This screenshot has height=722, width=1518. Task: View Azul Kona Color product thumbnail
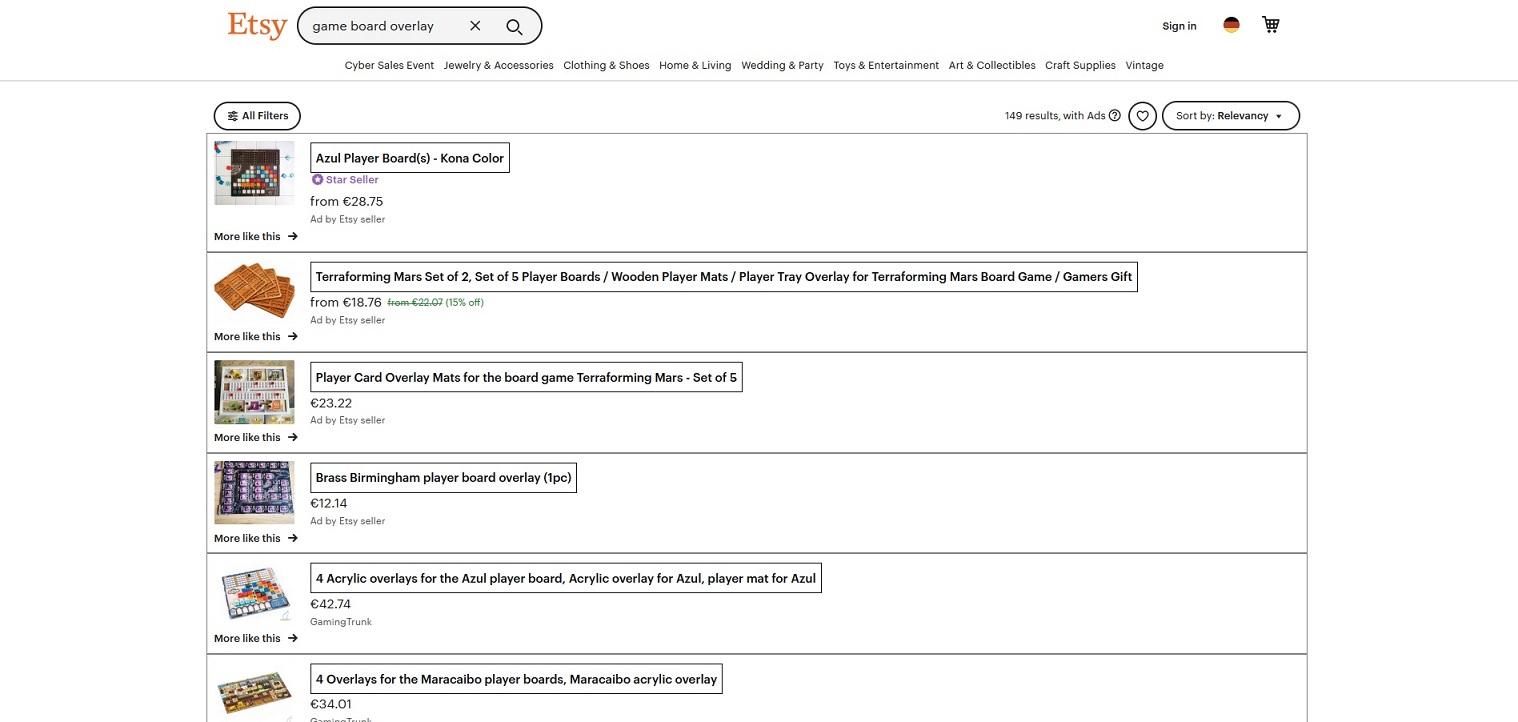tap(254, 173)
